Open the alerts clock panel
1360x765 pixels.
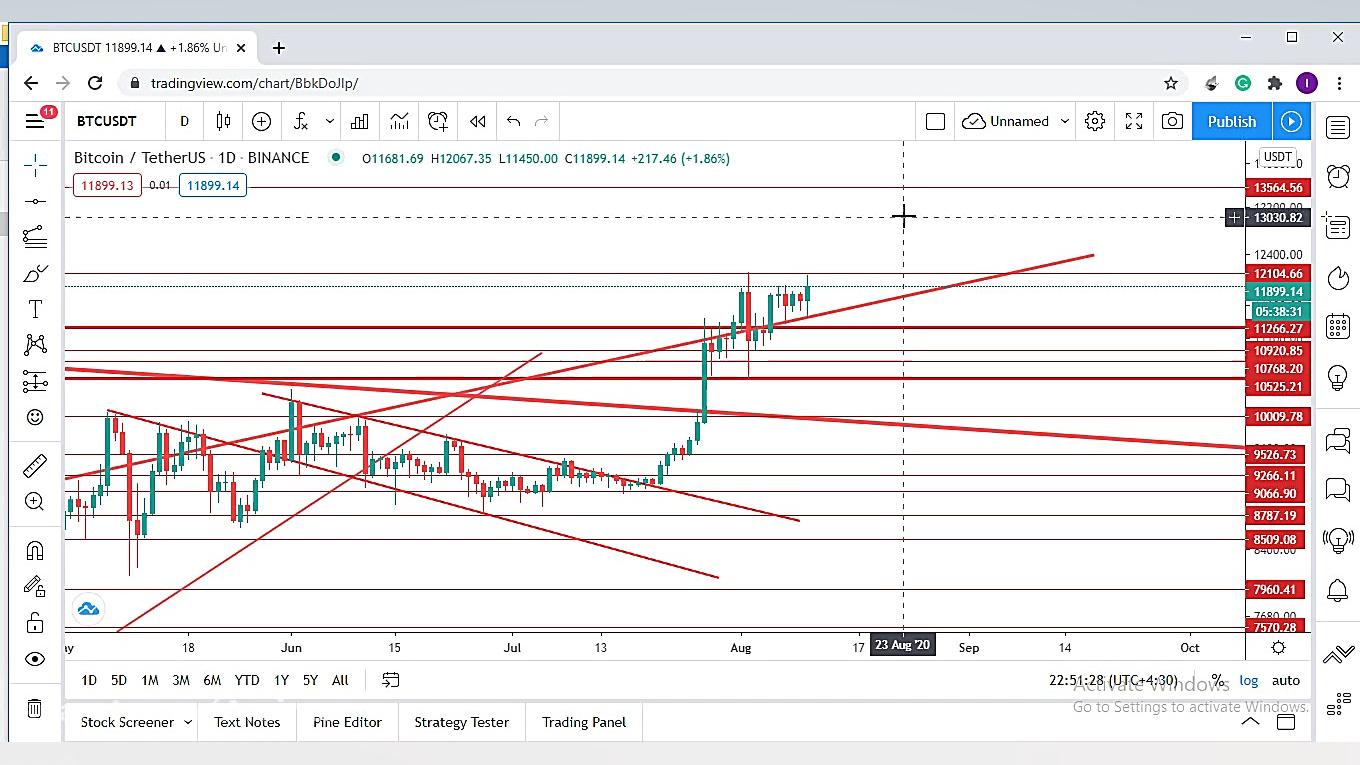pos(1338,177)
